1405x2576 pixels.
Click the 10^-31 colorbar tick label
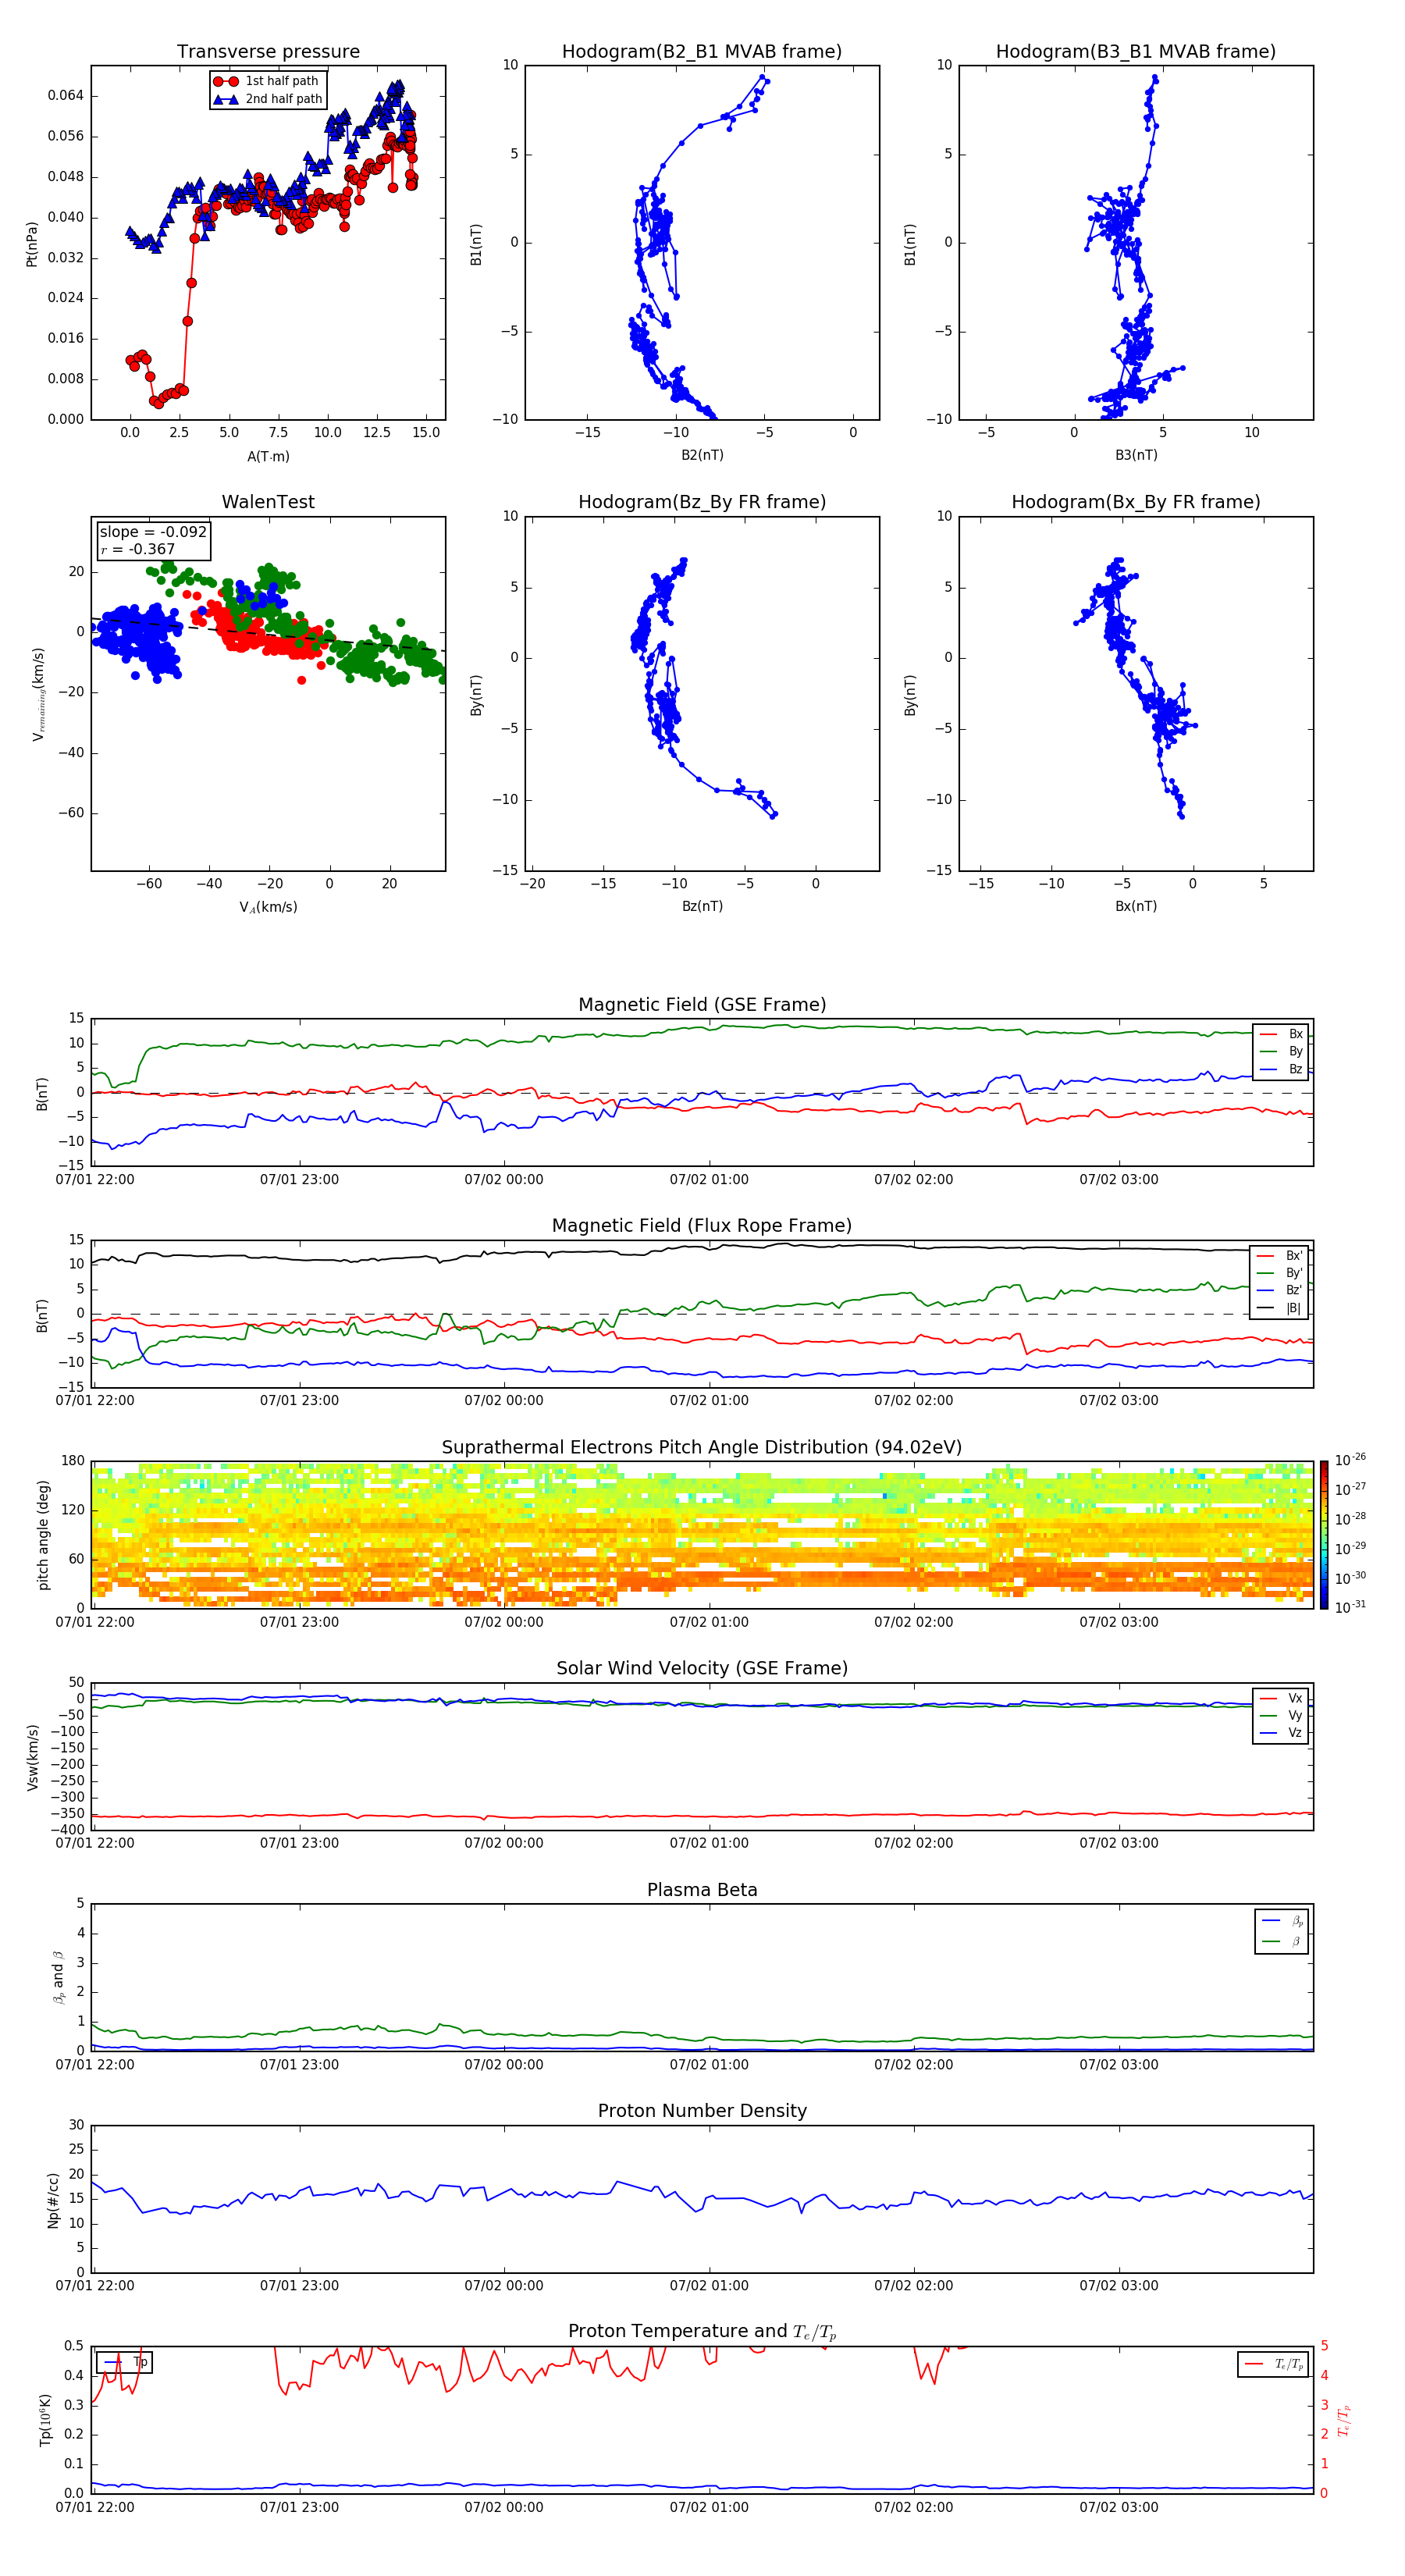1350,1607
